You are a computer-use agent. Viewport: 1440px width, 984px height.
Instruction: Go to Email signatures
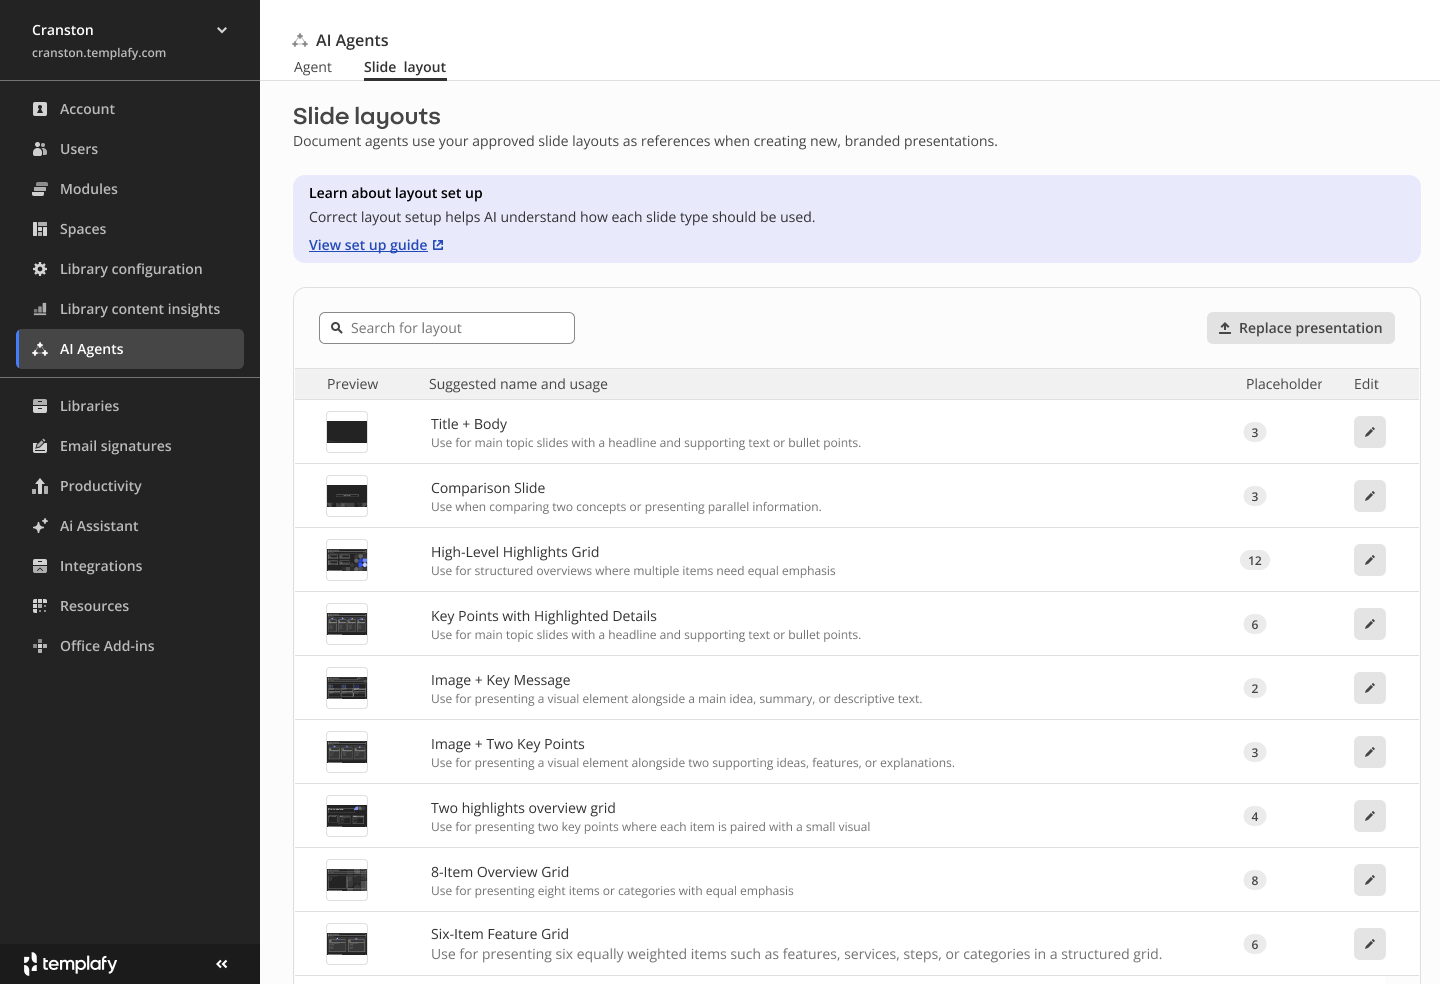point(130,446)
